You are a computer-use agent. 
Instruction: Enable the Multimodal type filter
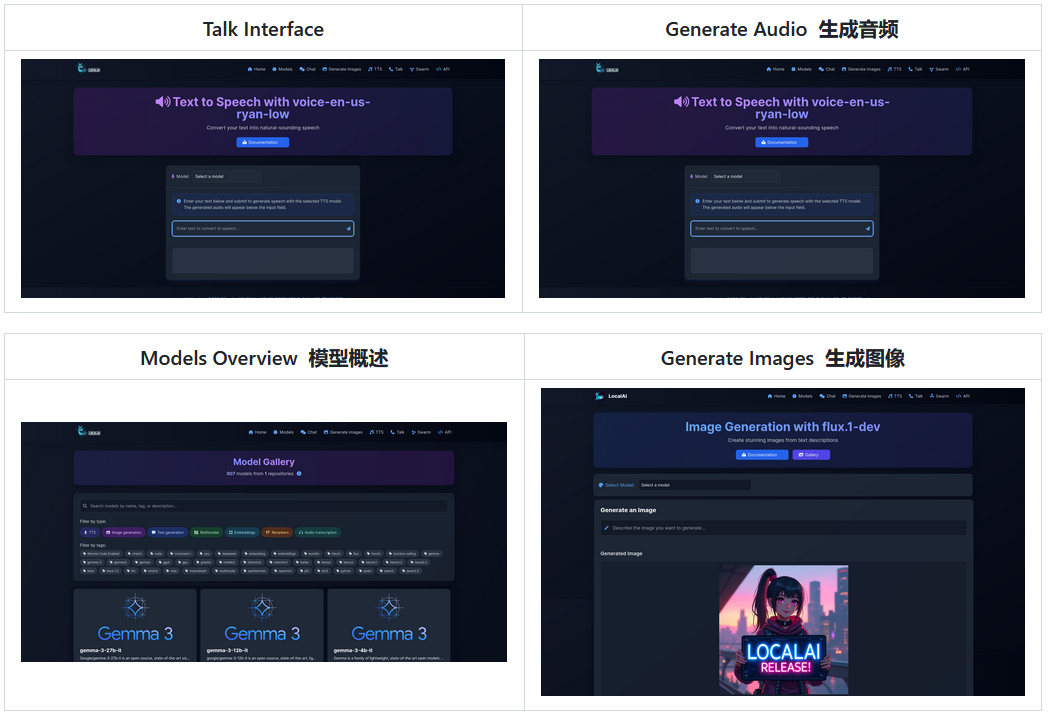pyautogui.click(x=207, y=531)
